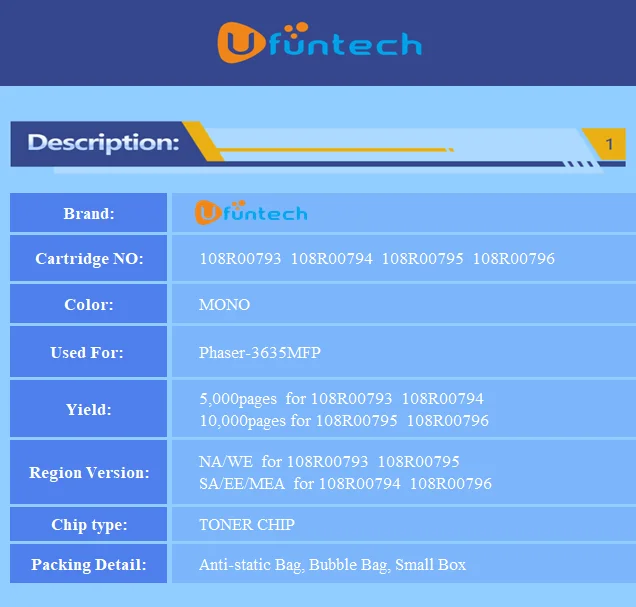The height and width of the screenshot is (607, 636).
Task: Click the TONER CHIP value
Action: click(247, 525)
